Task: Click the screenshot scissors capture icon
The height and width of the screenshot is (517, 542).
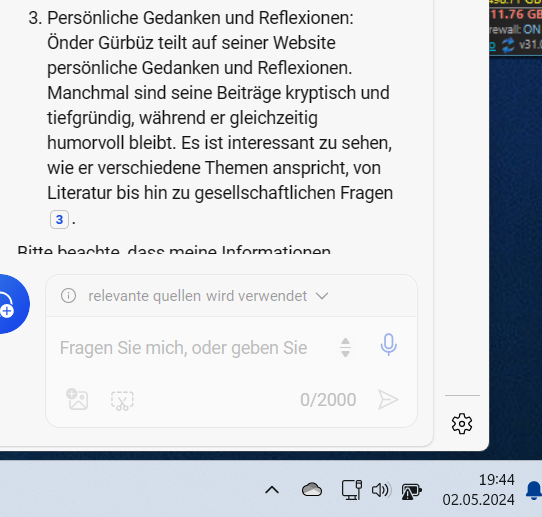Action: 122,401
